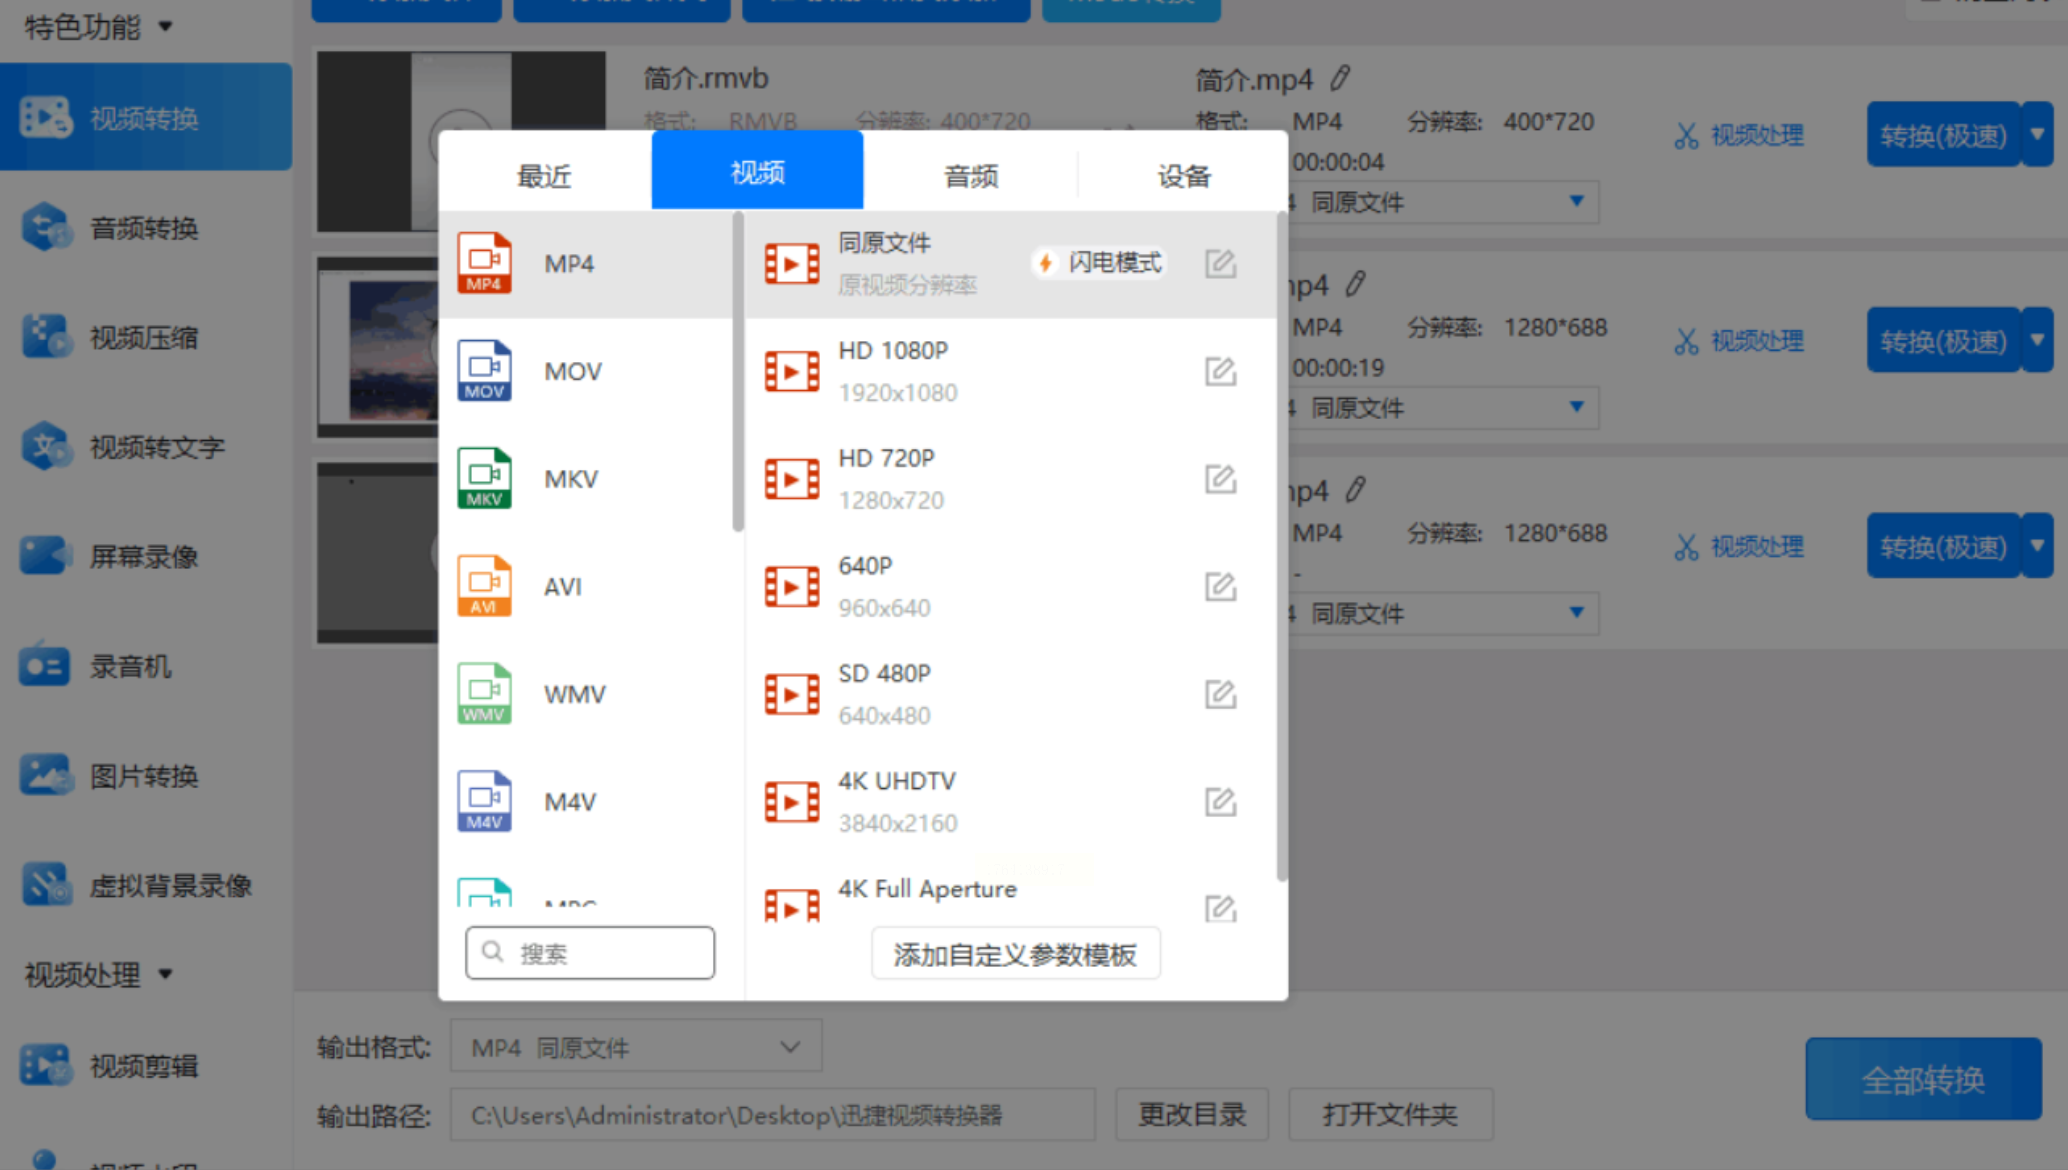Viewport: 2068px width, 1170px height.
Task: Click the pencil icon beside 简介.mp4 filename
Action: [1340, 78]
